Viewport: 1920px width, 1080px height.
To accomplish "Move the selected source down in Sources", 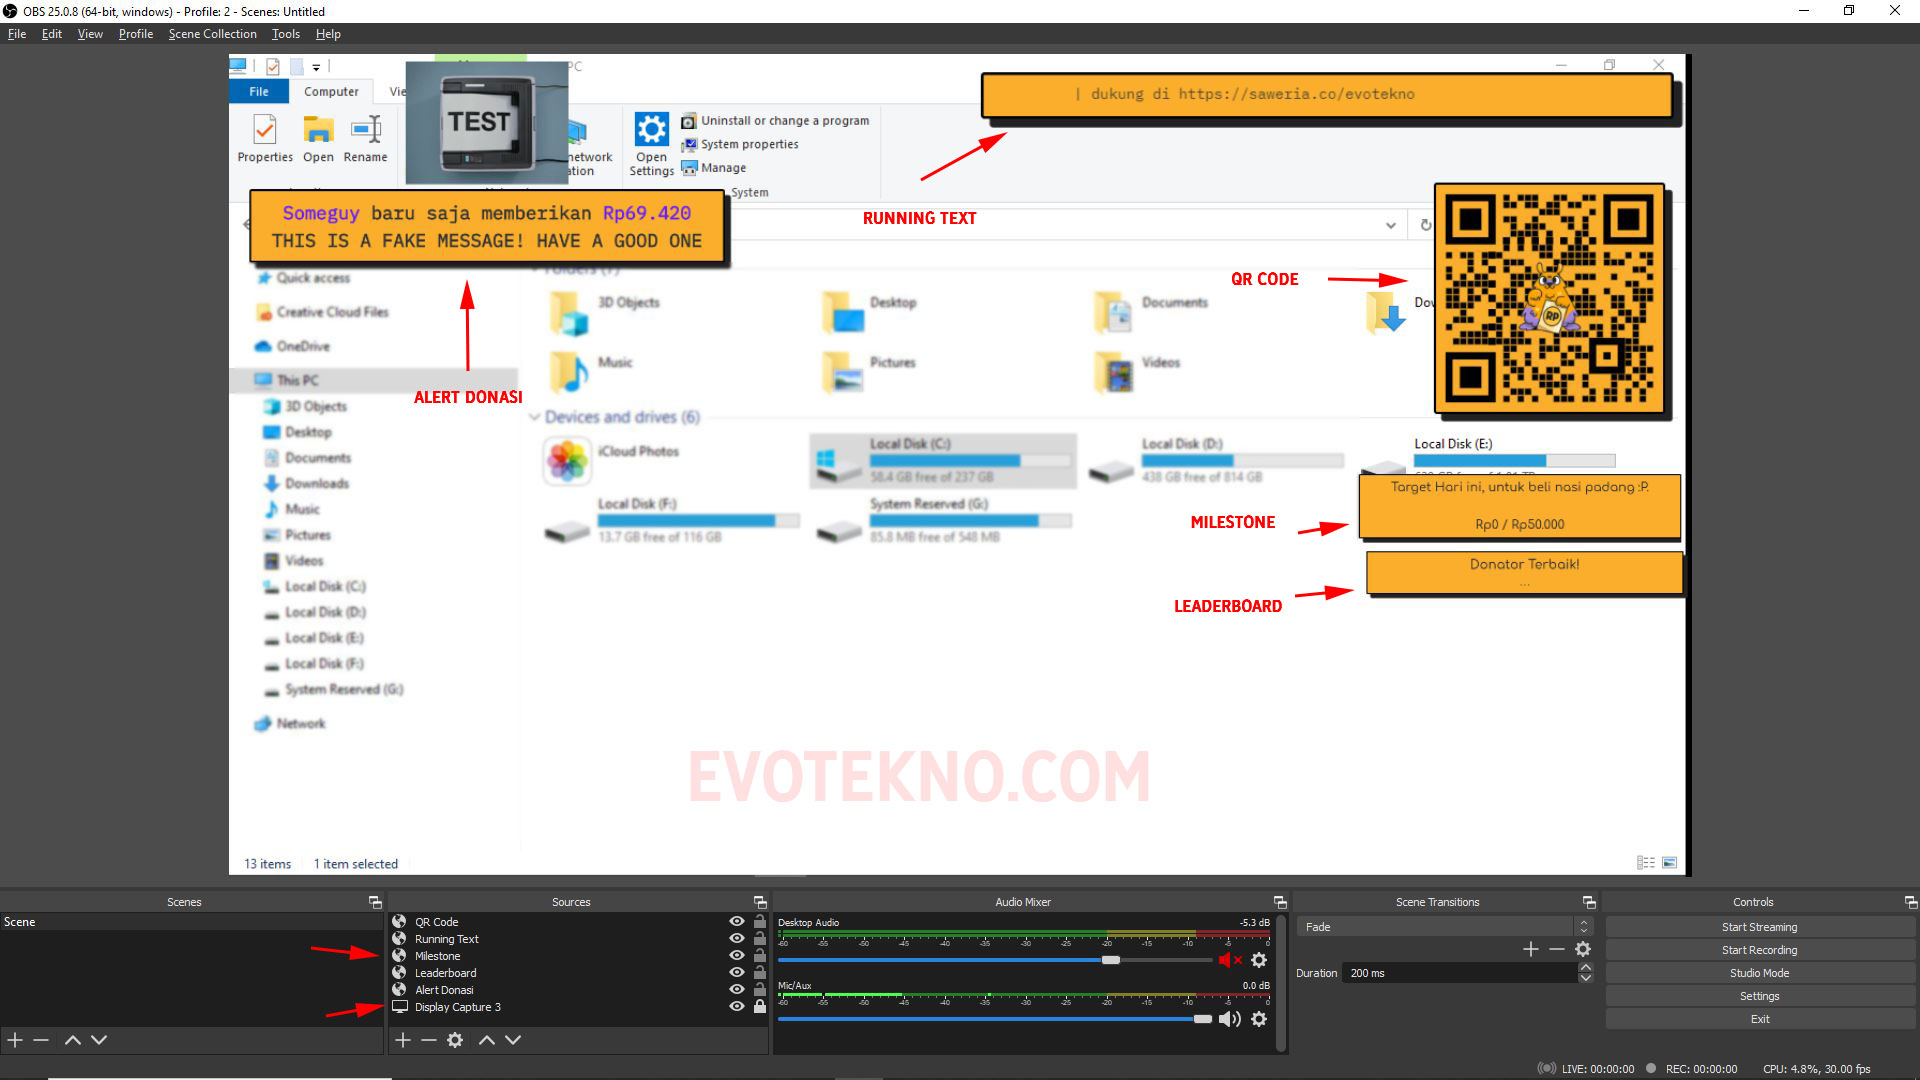I will [513, 1040].
